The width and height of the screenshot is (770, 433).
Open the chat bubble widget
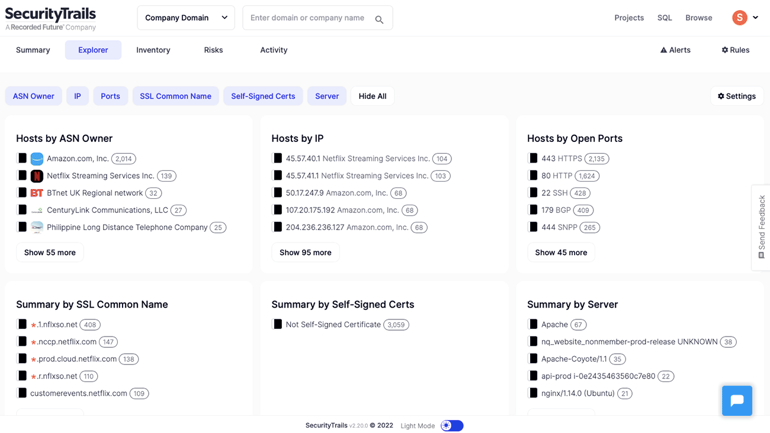[x=737, y=401]
